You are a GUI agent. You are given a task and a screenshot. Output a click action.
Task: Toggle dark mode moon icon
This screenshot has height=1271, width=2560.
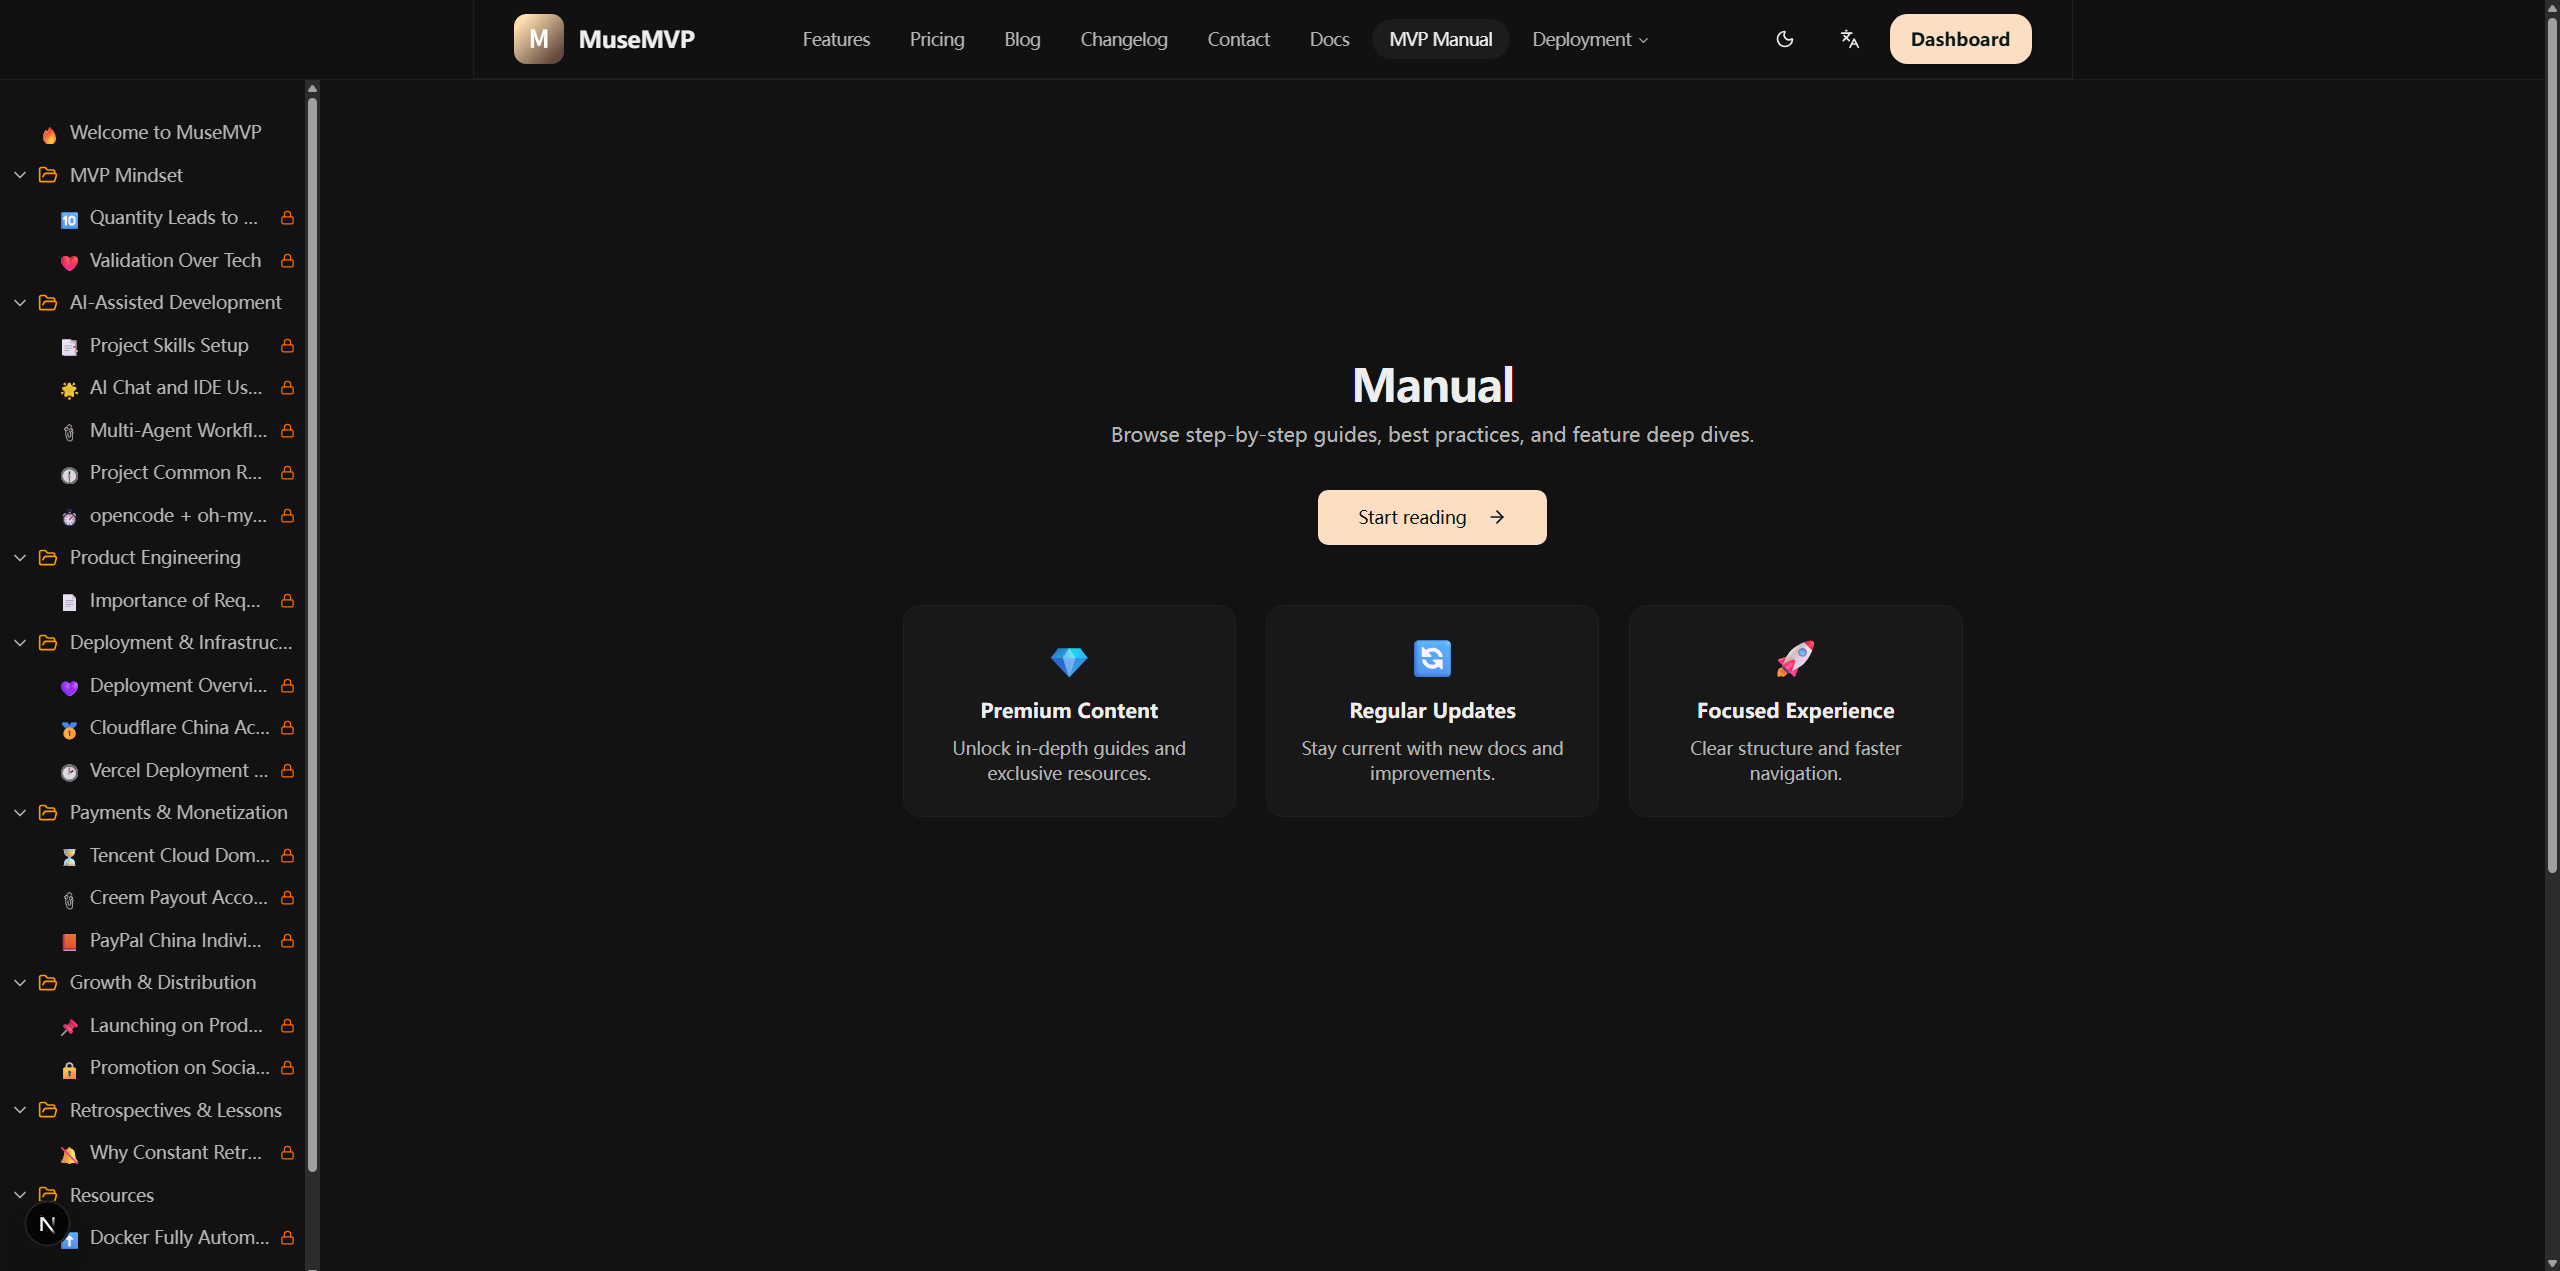pyautogui.click(x=1784, y=39)
